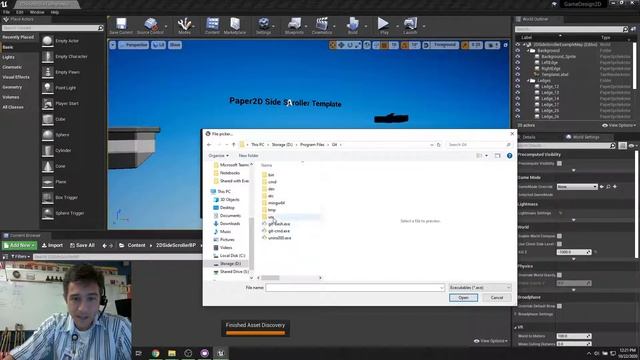640x360 pixels.
Task: Select the Sphere Trigger icon
Action: coord(48,213)
